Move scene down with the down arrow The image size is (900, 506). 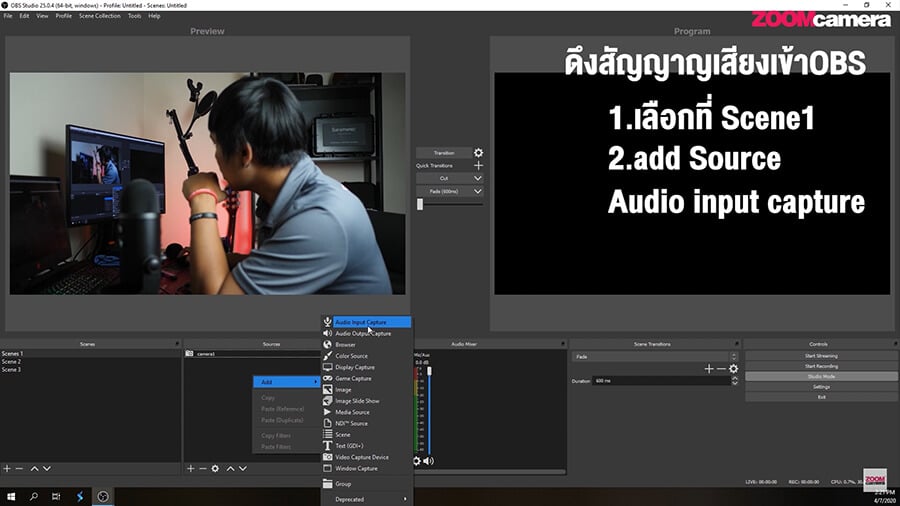pos(47,469)
